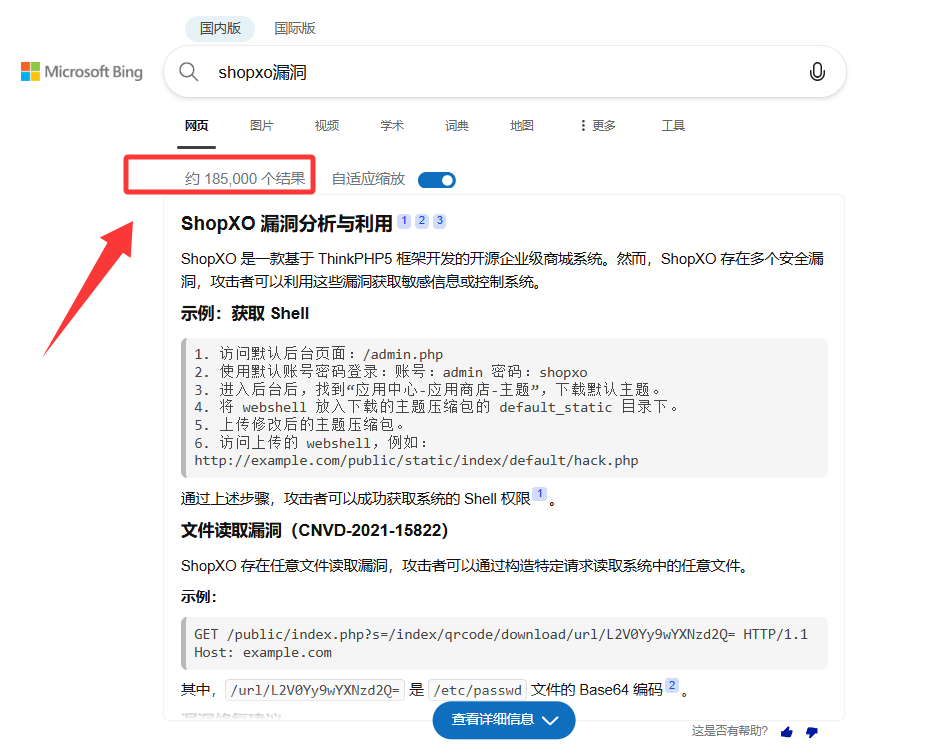The height and width of the screenshot is (746, 949).
Task: Click the thumbs down feedback icon
Action: coord(812,732)
